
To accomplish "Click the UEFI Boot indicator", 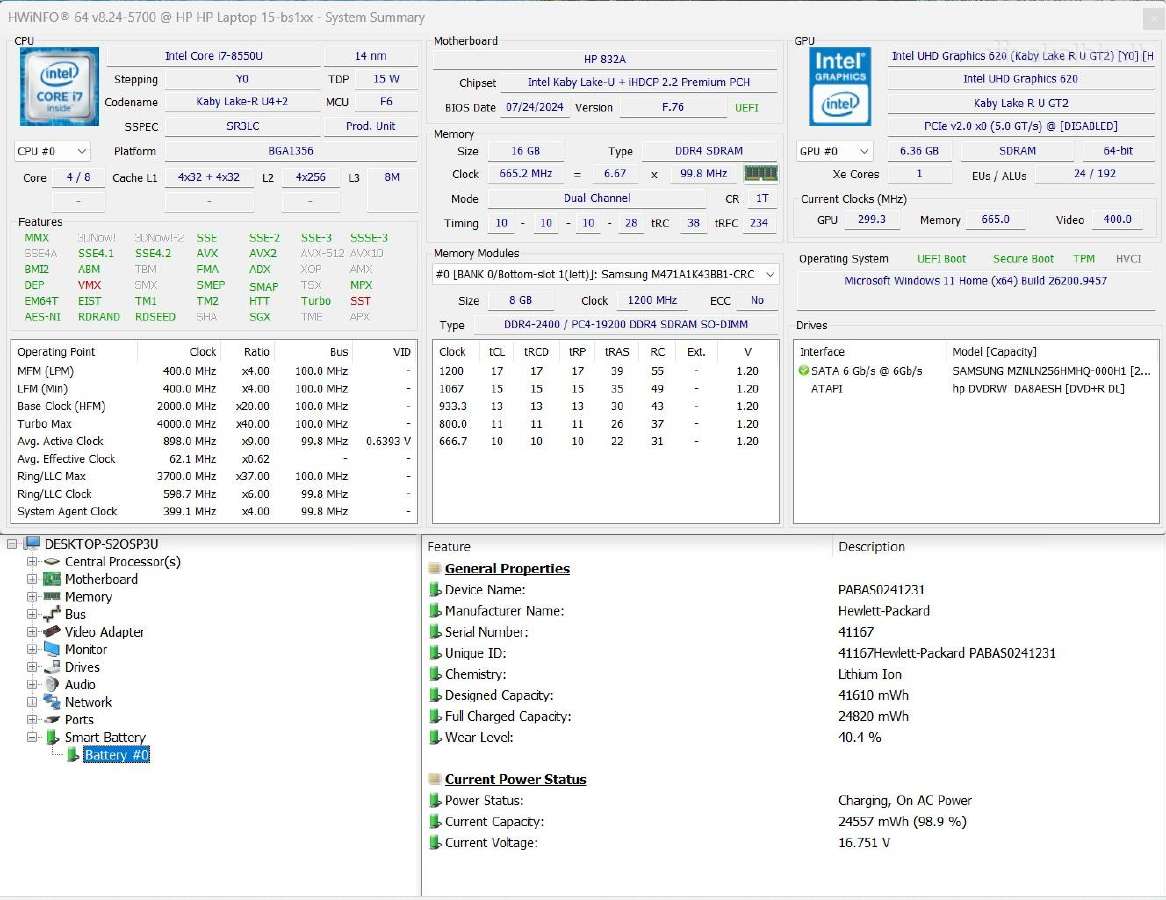I will pyautogui.click(x=941, y=259).
